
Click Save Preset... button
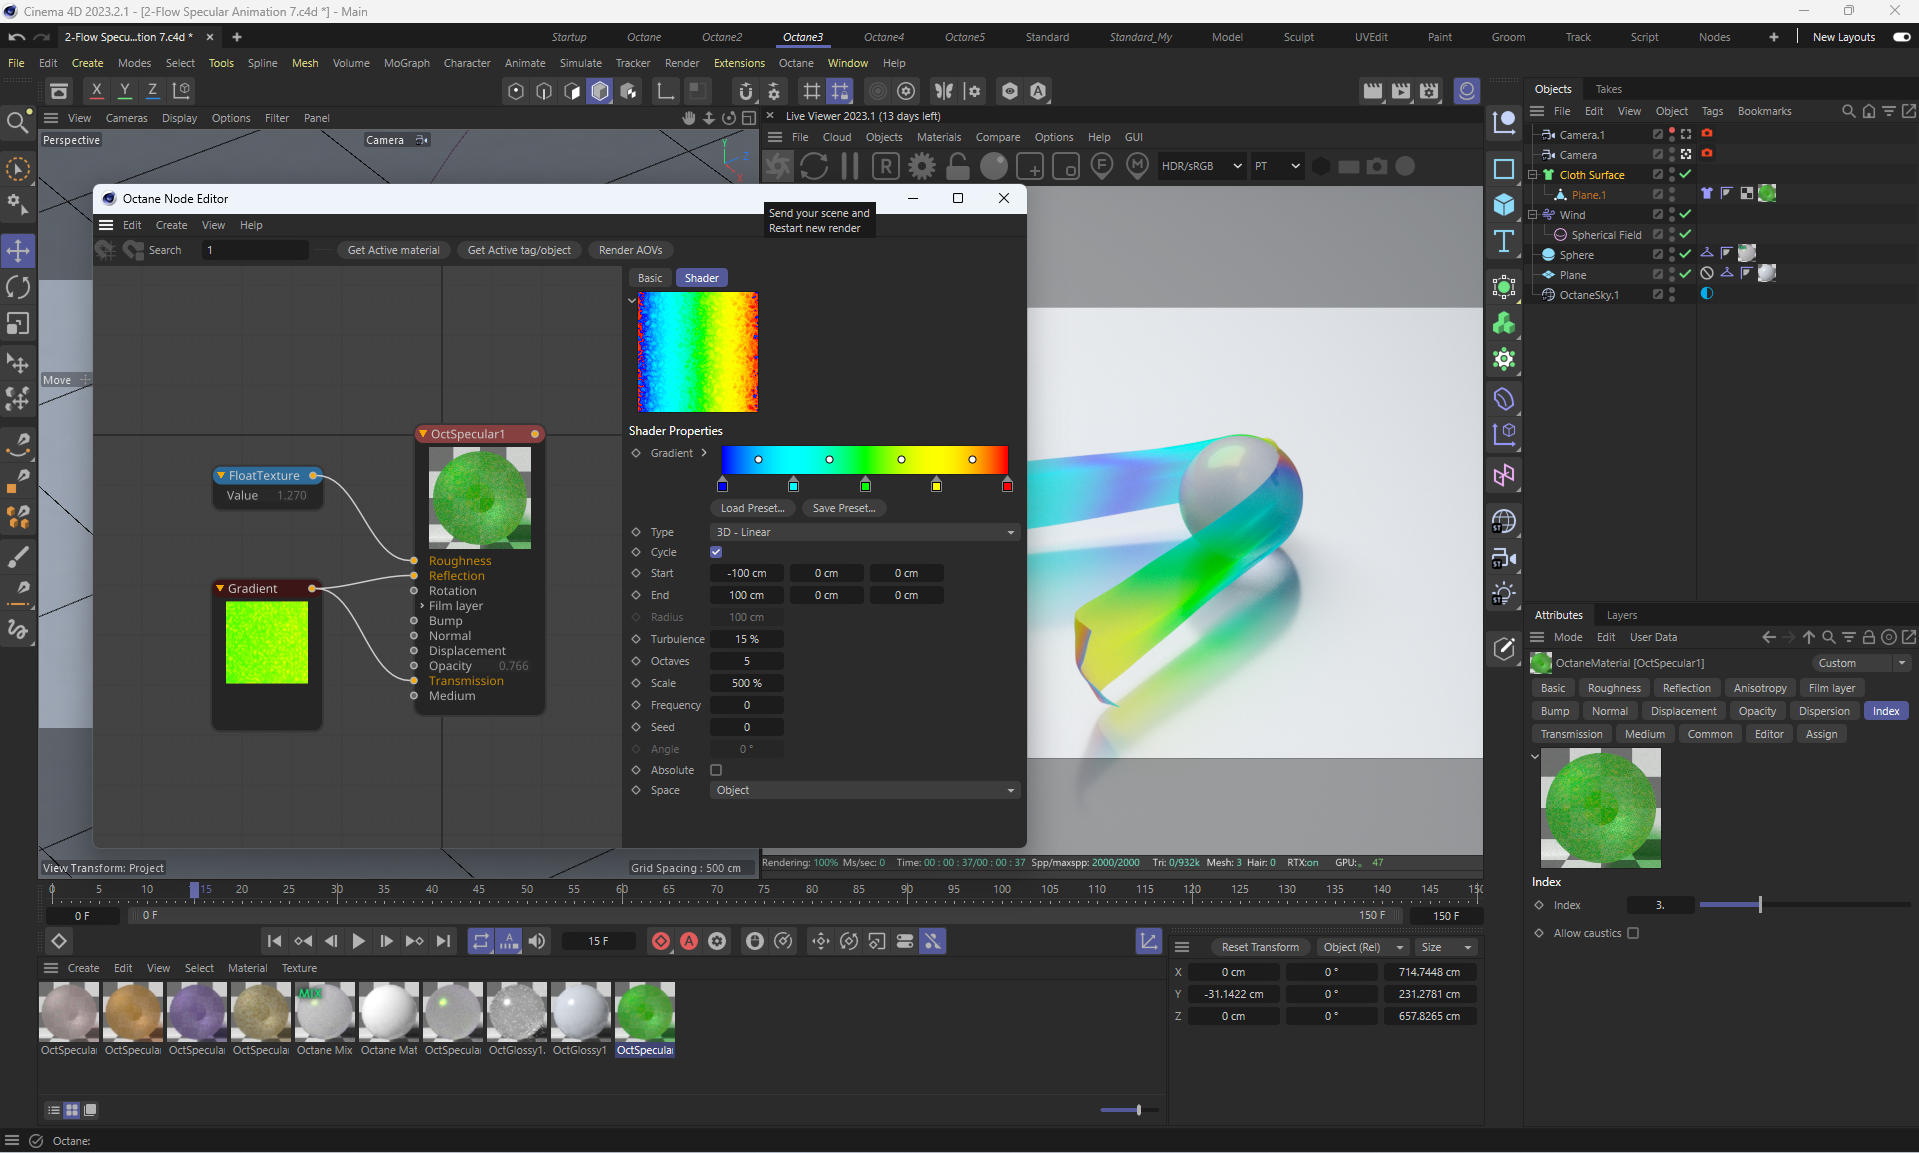pyautogui.click(x=844, y=508)
